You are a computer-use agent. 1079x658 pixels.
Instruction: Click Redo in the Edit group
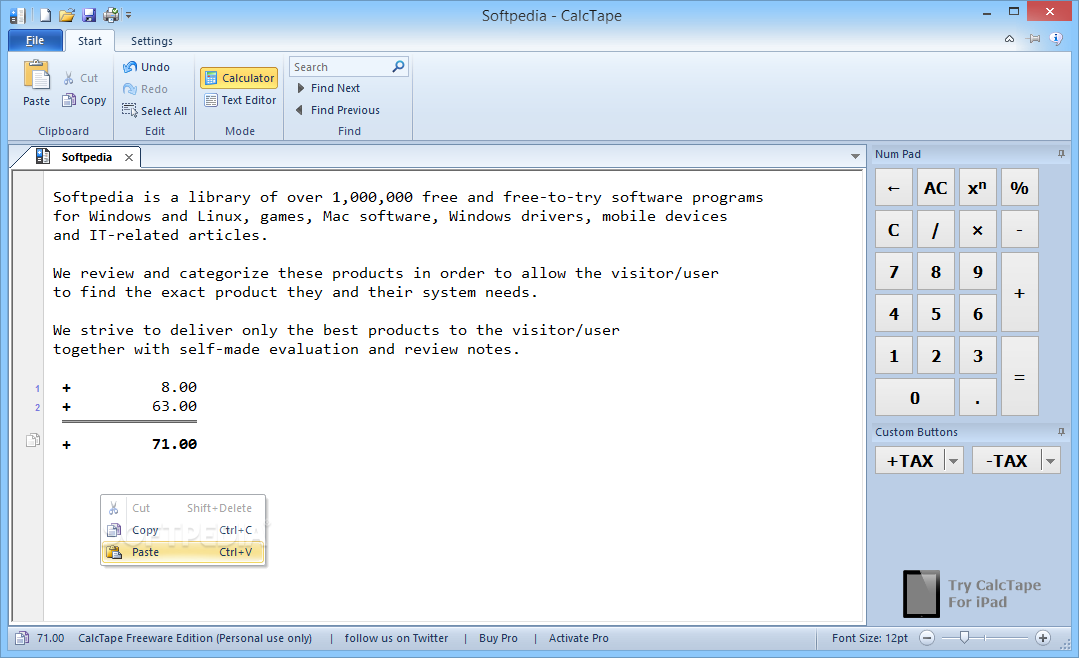coord(145,89)
